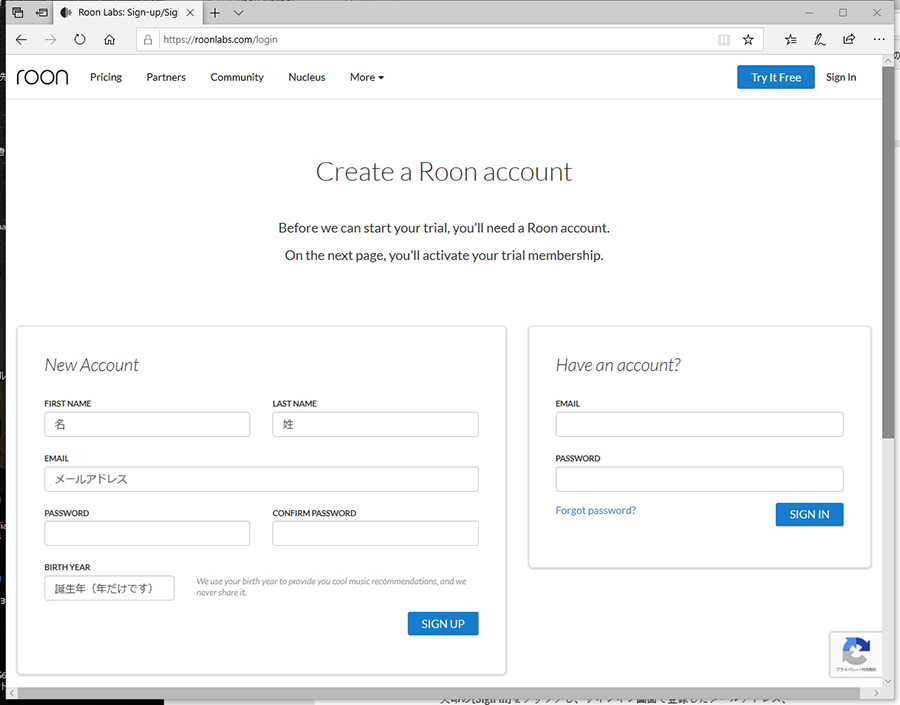
Task: Open the Community menu item
Action: [x=237, y=77]
